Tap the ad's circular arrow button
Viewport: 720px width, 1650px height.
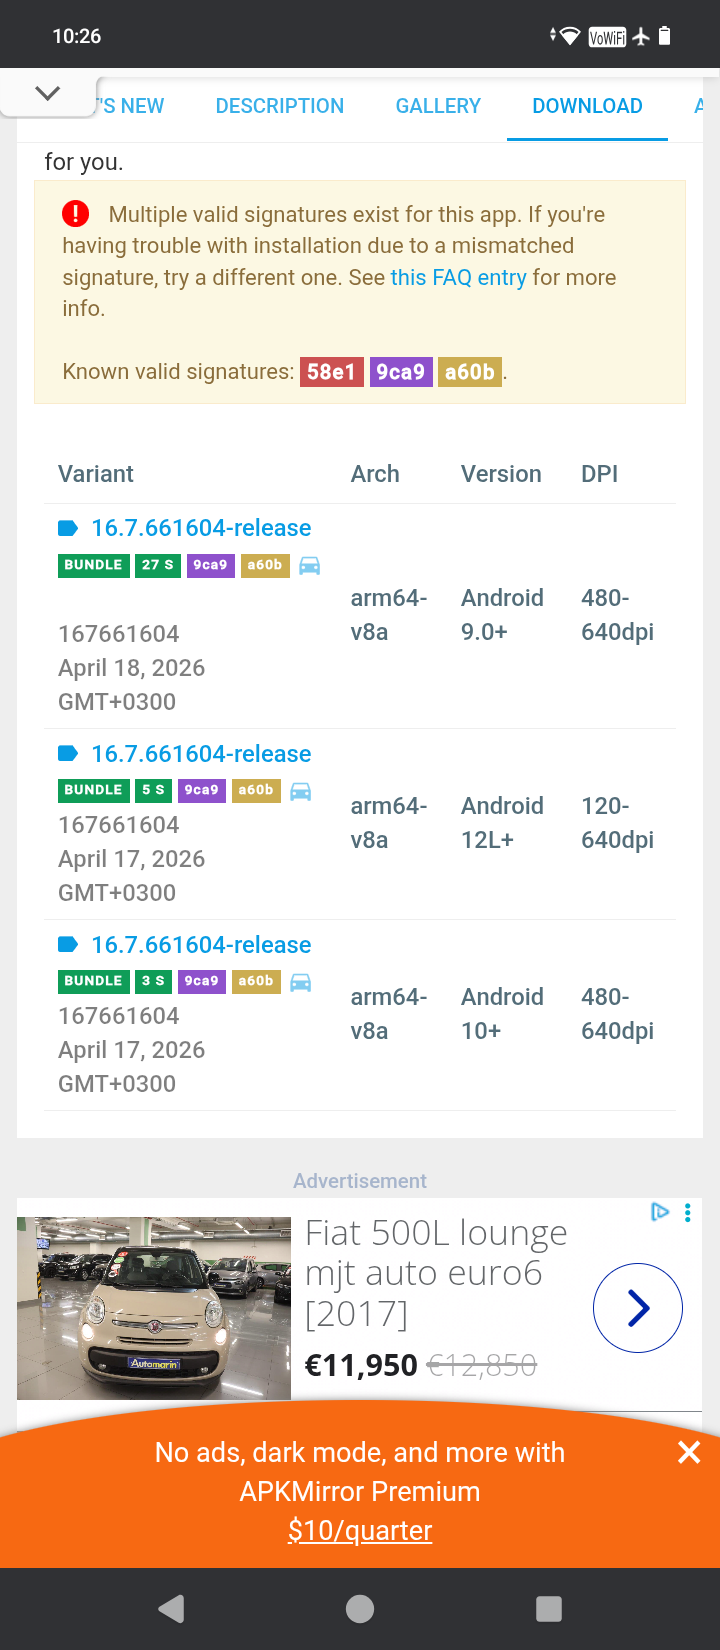click(x=638, y=1308)
